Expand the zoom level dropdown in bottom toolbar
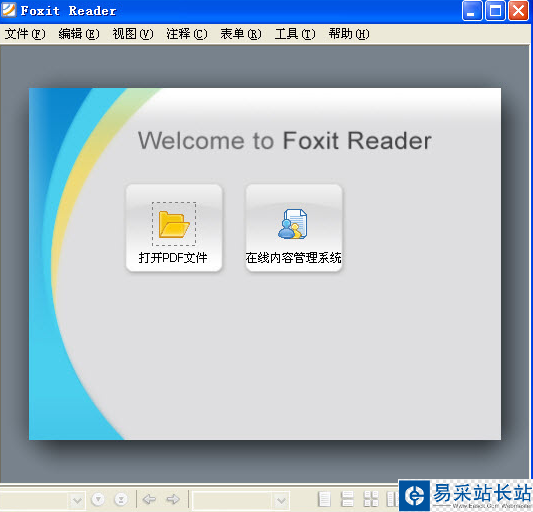The width and height of the screenshot is (533, 512). tap(281, 500)
